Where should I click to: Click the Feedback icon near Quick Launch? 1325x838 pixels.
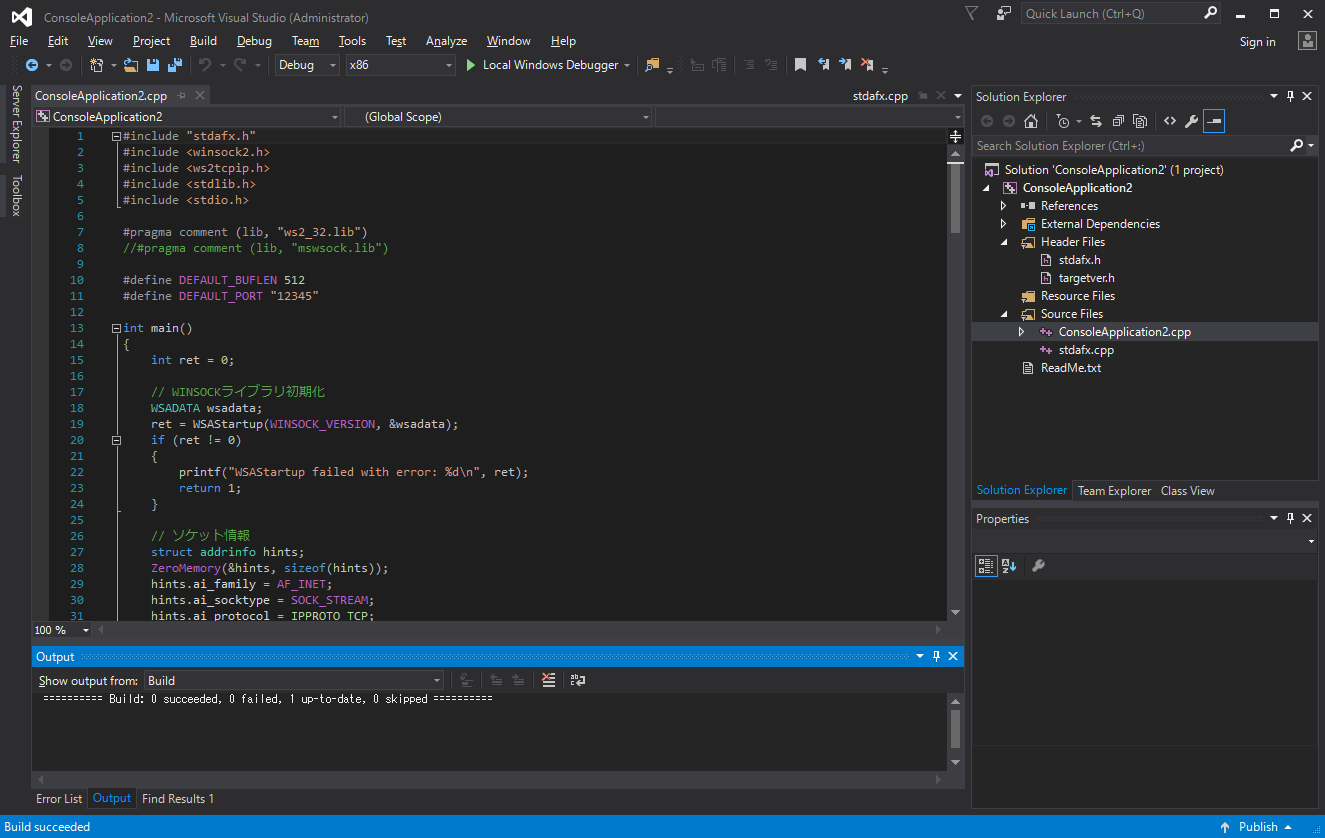[x=1004, y=13]
